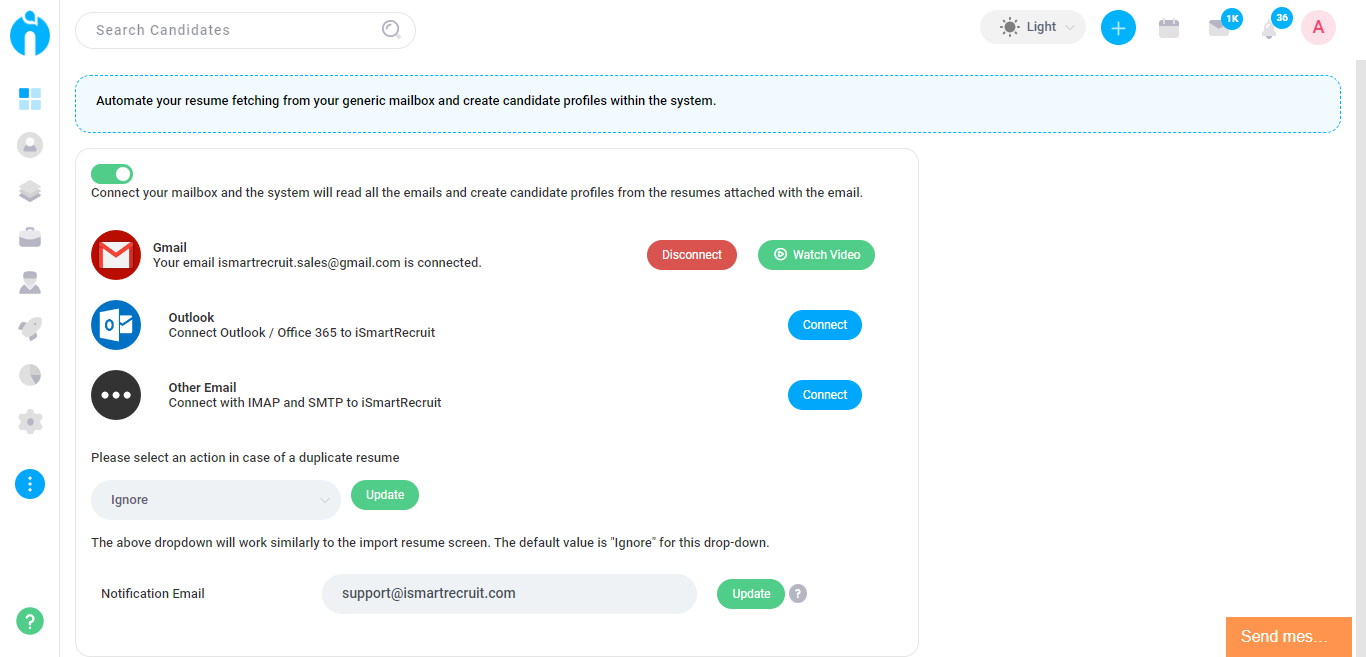Open the candidates profile icon in sidebar

point(30,145)
